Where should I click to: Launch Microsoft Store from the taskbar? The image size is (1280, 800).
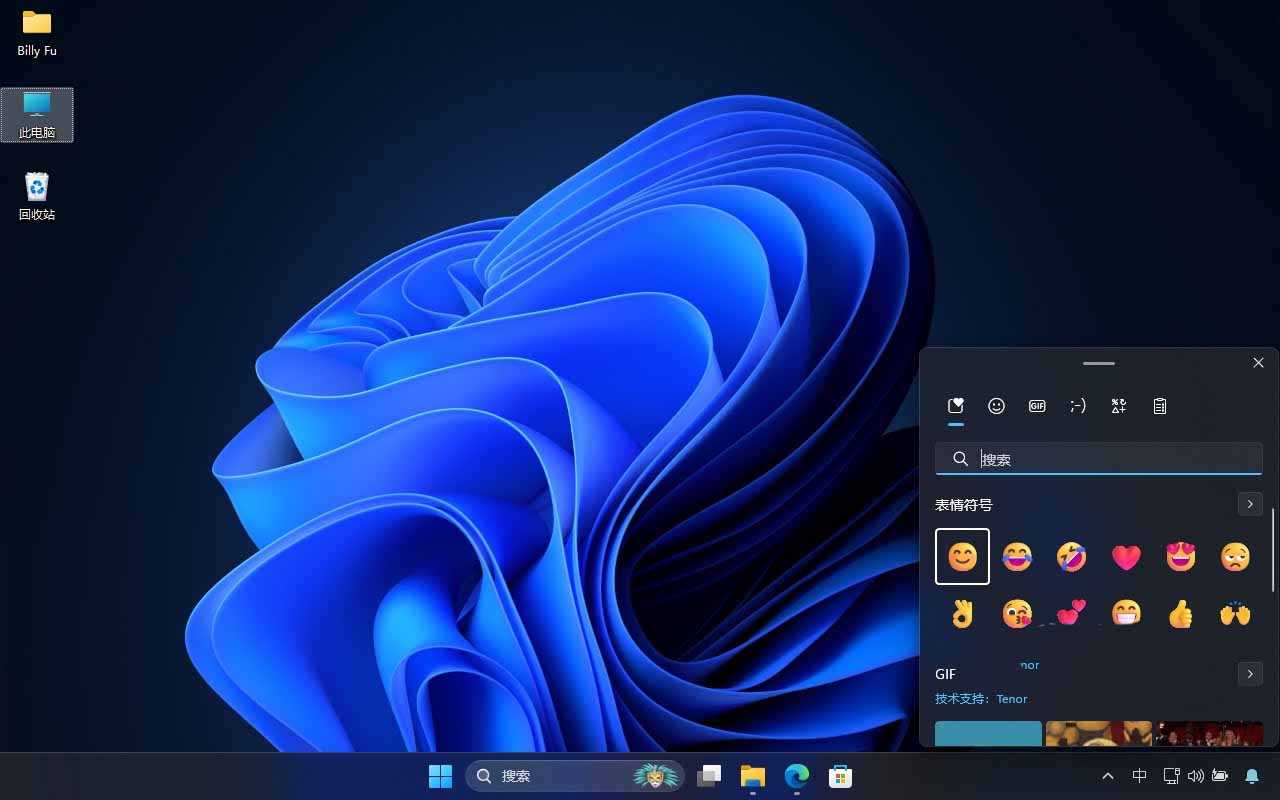coord(840,776)
